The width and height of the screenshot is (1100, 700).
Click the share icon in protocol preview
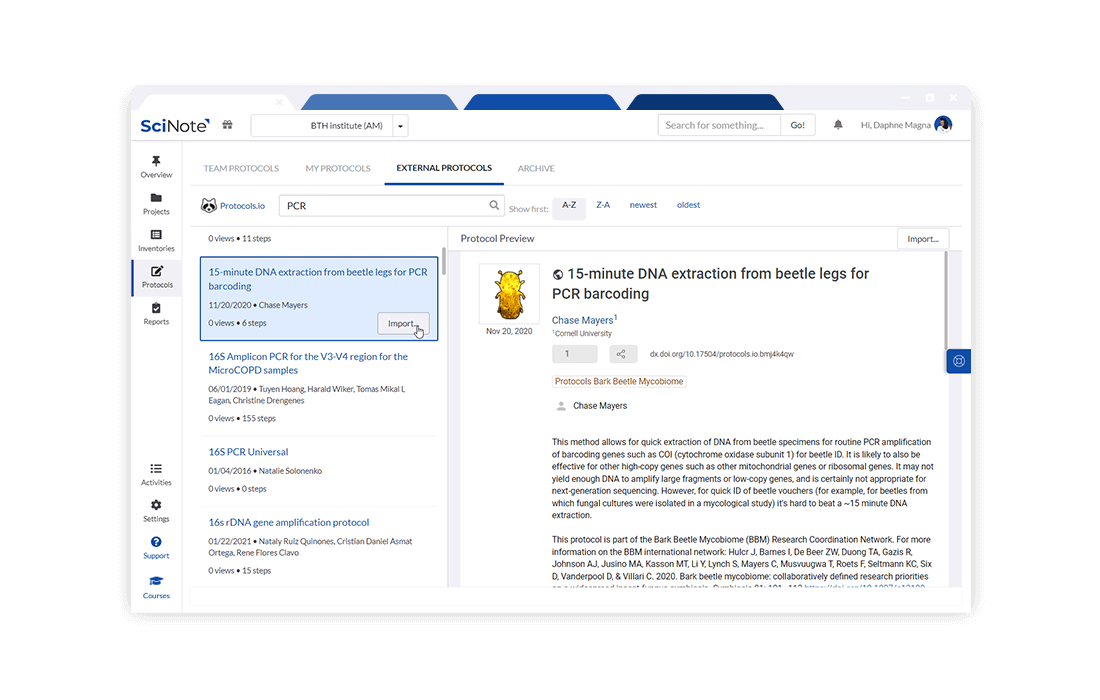(622, 354)
